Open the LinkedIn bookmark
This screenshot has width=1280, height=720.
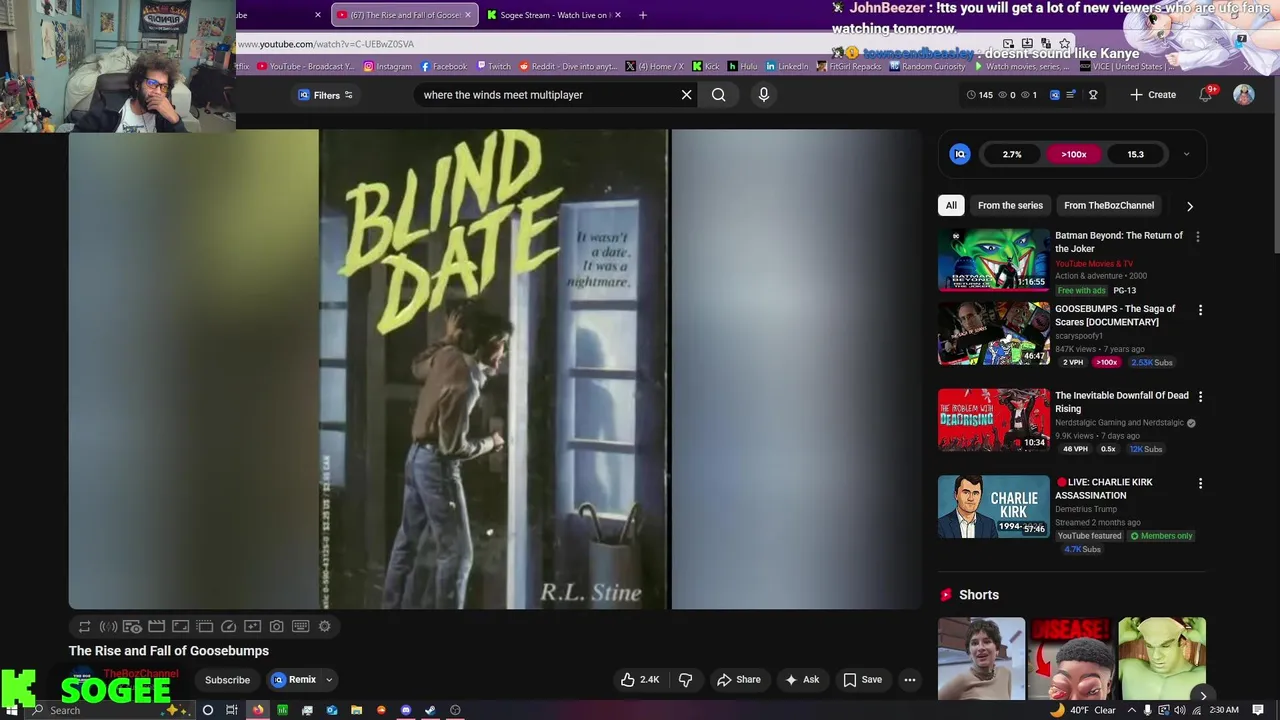click(786, 66)
